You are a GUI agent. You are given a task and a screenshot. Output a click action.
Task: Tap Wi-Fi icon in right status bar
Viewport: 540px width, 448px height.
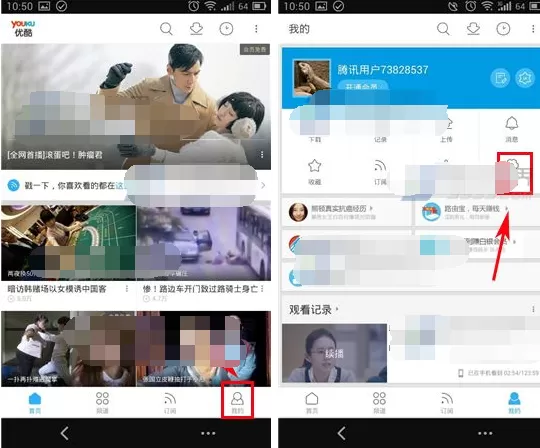click(487, 6)
